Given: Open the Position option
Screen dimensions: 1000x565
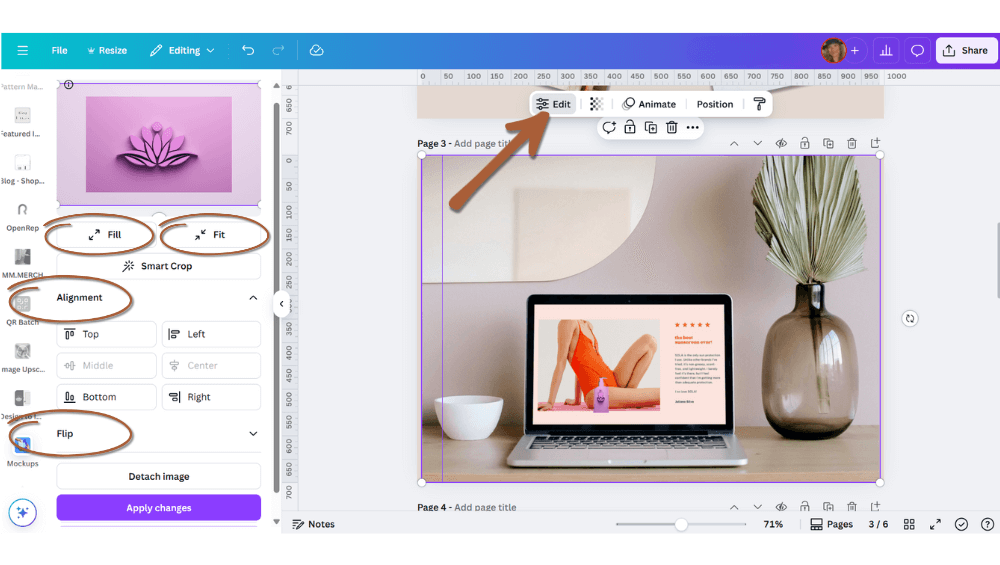Looking at the screenshot, I should 714,104.
